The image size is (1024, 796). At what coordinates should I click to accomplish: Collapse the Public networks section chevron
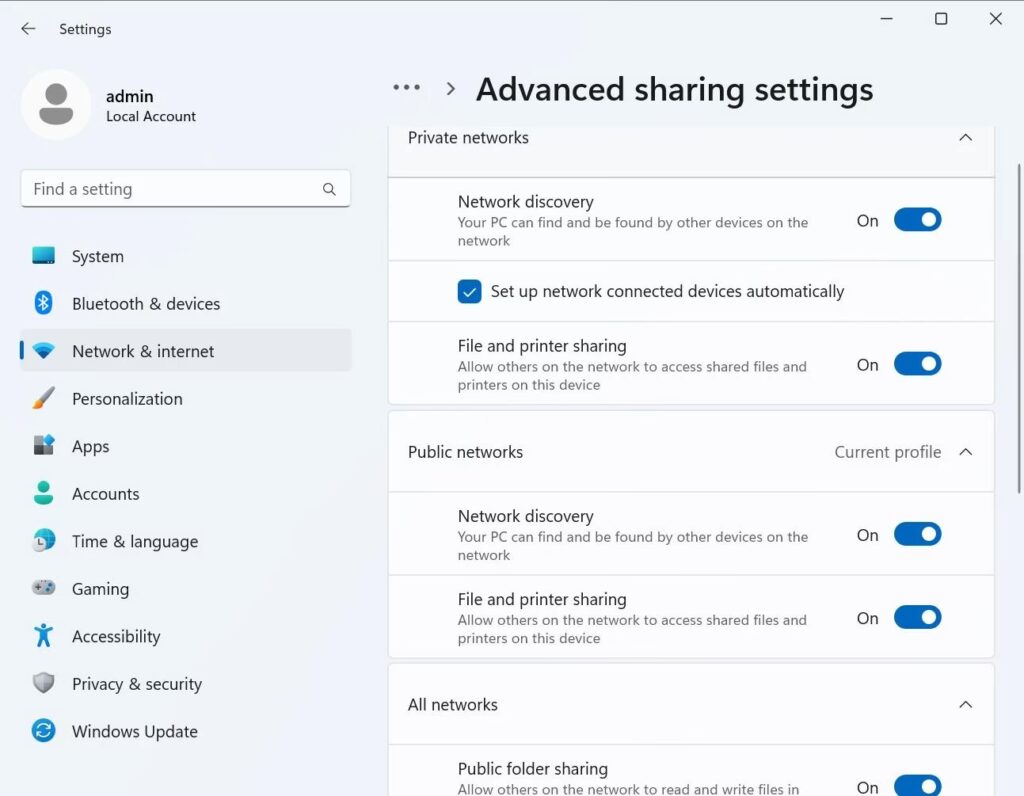965,452
